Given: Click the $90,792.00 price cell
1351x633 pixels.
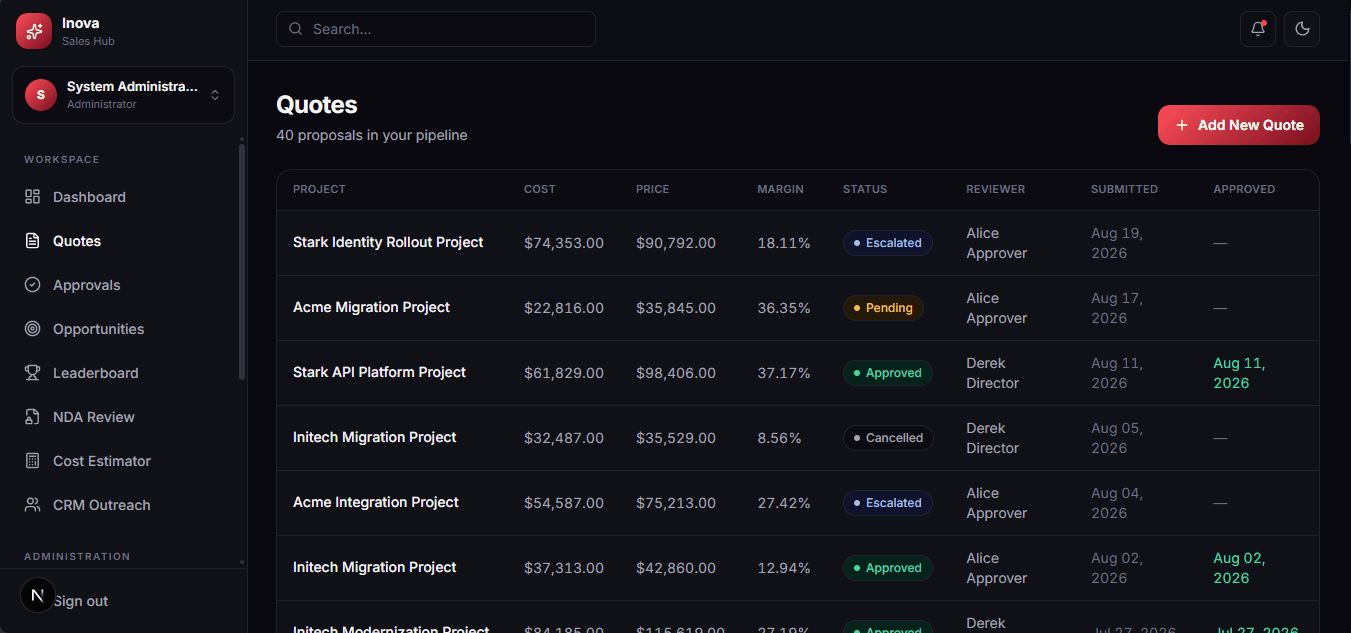Looking at the screenshot, I should 676,243.
